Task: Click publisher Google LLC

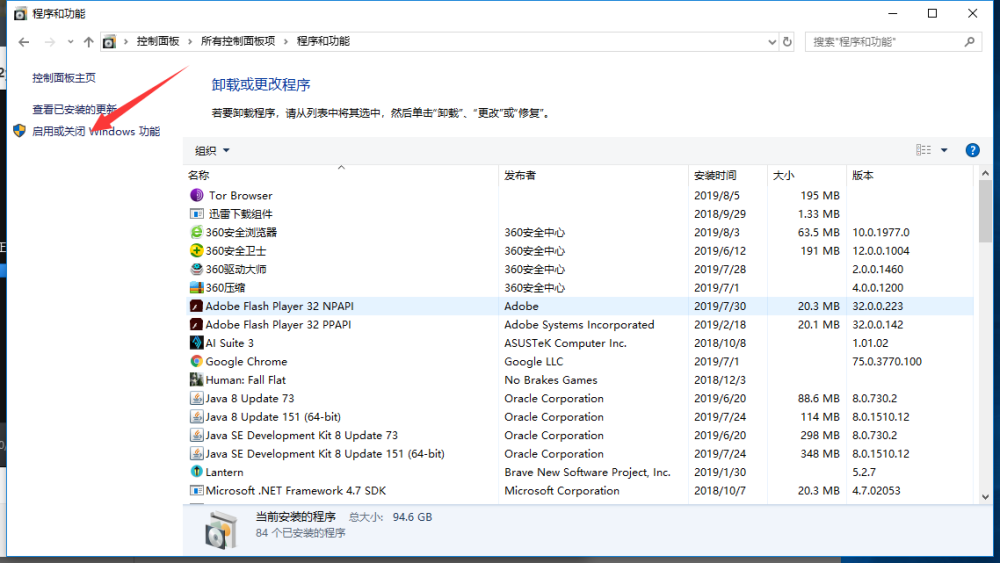Action: coord(533,362)
